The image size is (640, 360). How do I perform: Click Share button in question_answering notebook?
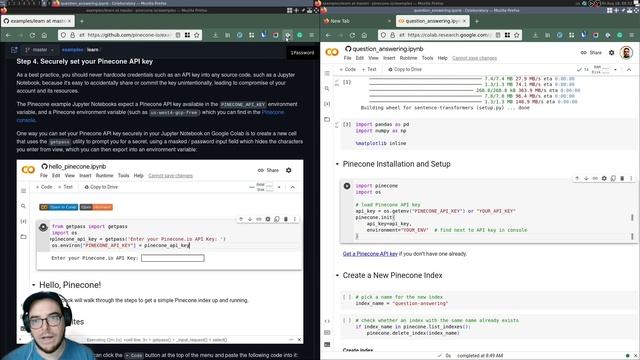pos(591,53)
